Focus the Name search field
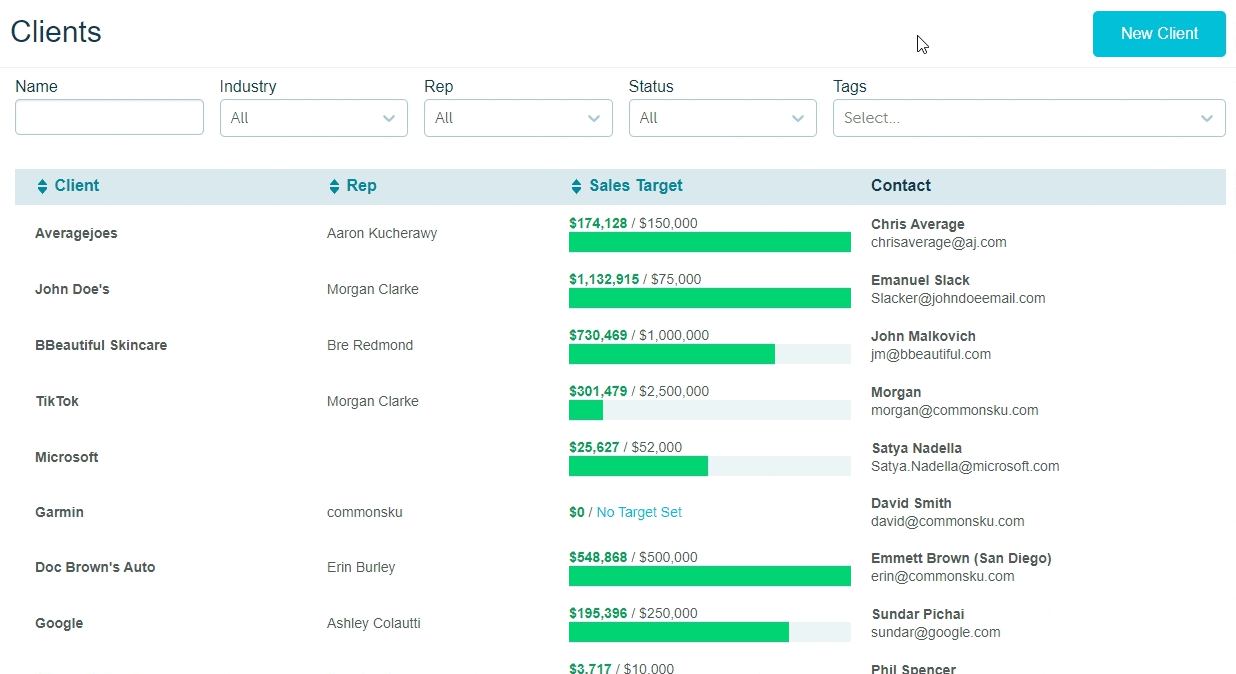 109,118
